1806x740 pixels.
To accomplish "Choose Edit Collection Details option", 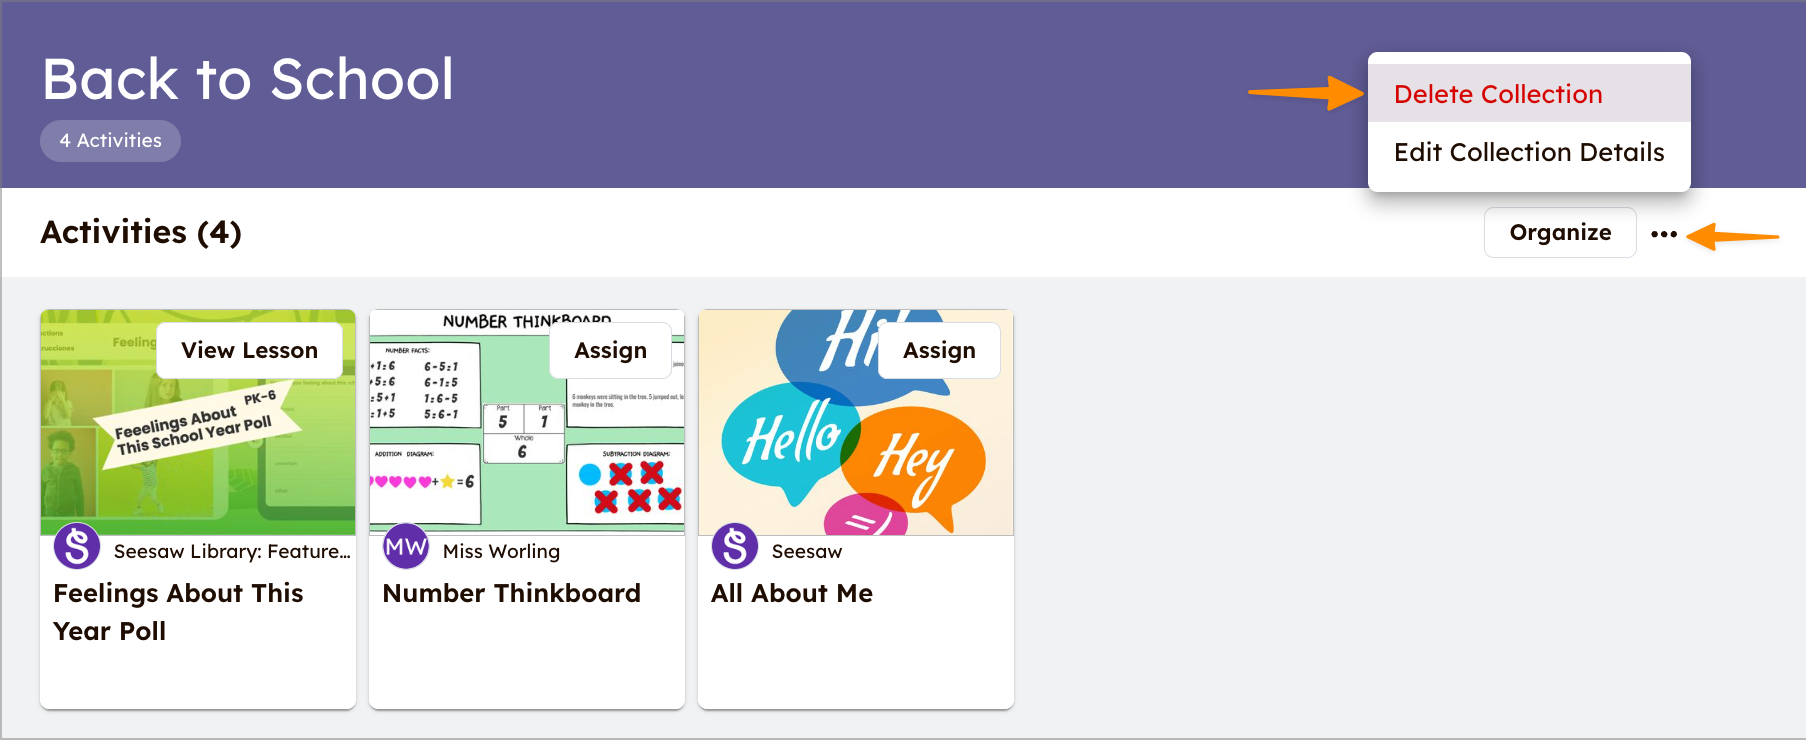I will coord(1528,152).
